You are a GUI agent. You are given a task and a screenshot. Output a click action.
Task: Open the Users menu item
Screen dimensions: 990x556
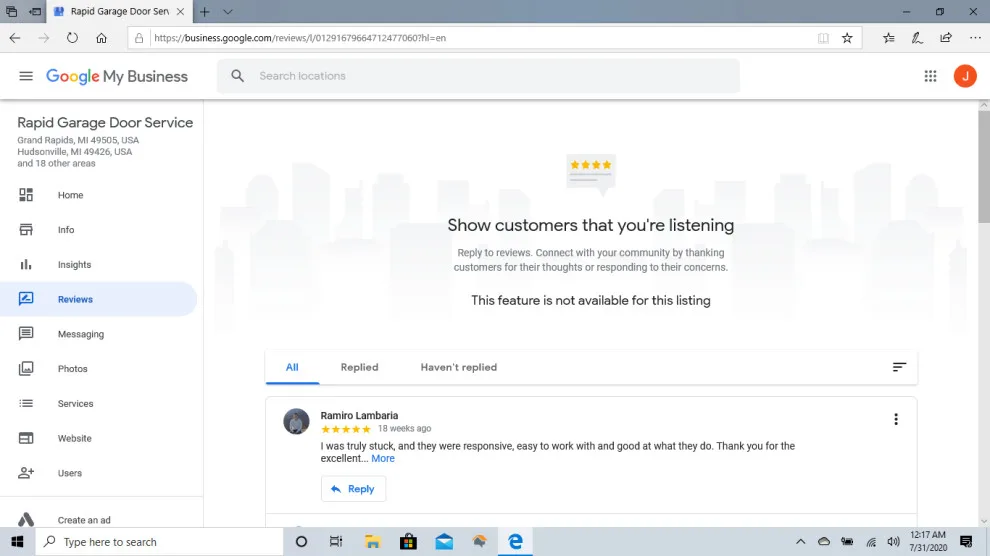[x=69, y=473]
